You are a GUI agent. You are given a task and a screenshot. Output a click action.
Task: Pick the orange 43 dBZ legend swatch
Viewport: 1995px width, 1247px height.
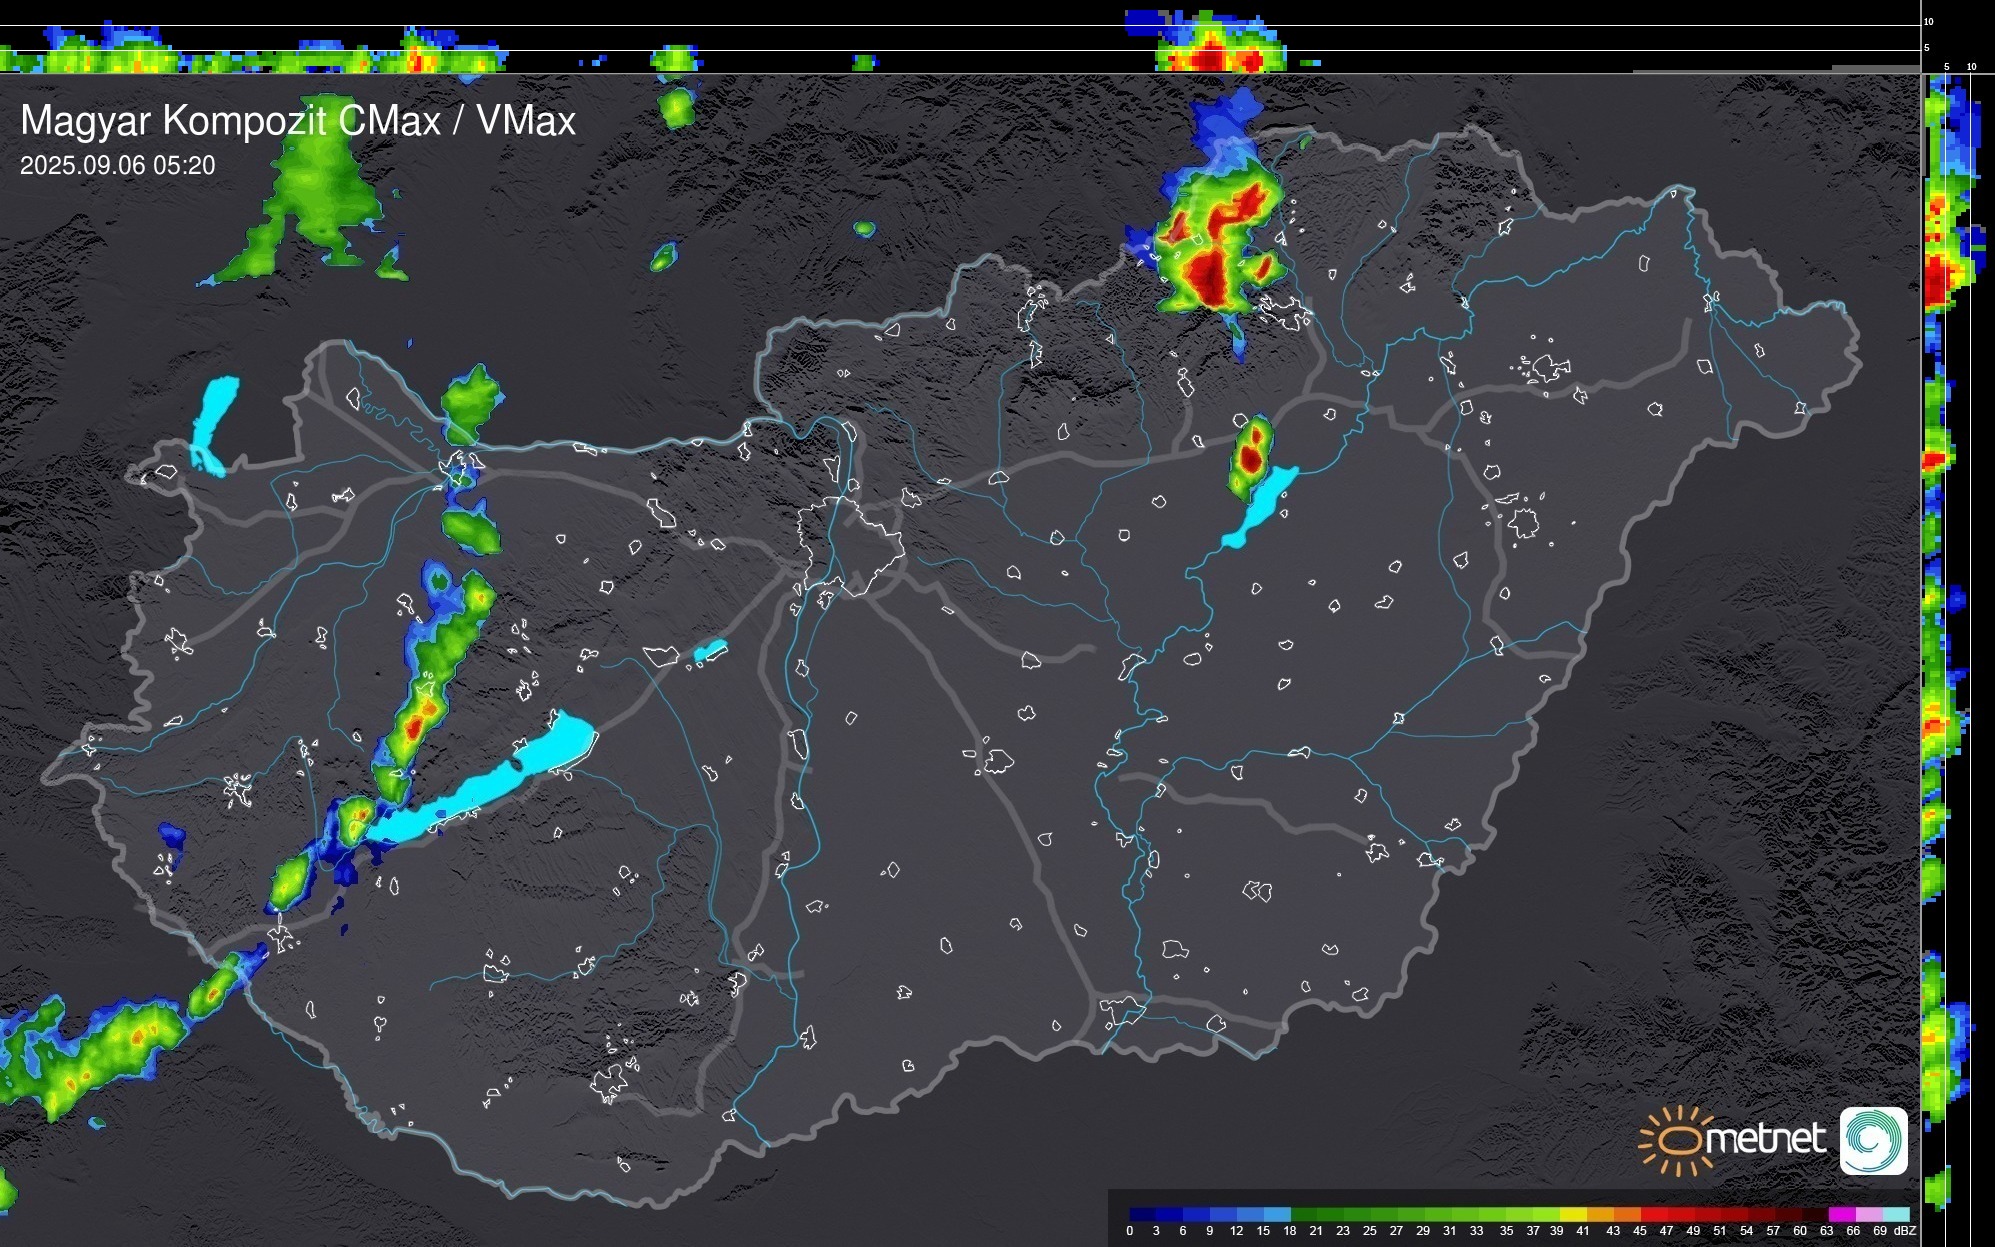tap(1627, 1214)
